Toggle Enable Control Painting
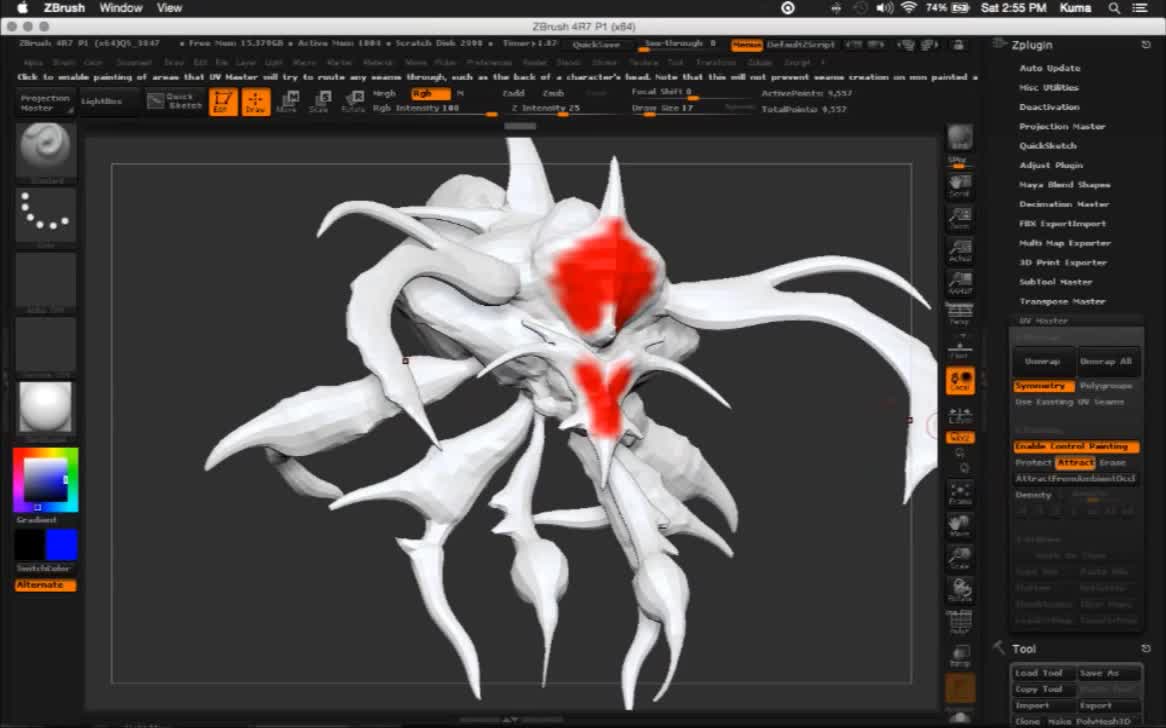Viewport: 1166px width, 728px height. click(x=1076, y=446)
